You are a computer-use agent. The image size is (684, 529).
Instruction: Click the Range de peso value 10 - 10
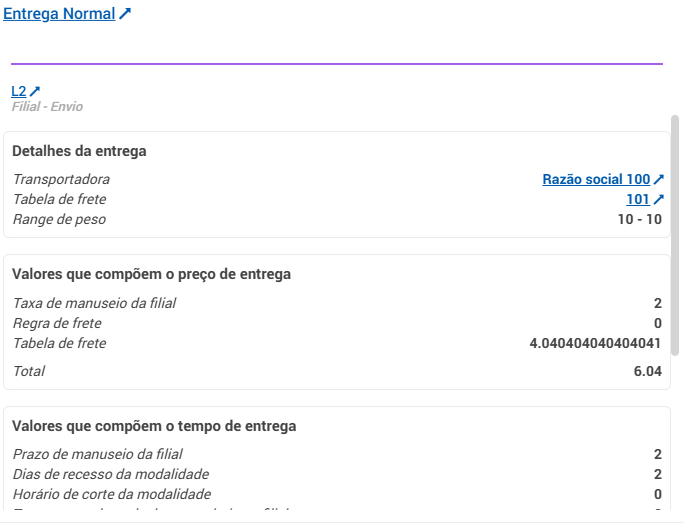pyautogui.click(x=640, y=219)
